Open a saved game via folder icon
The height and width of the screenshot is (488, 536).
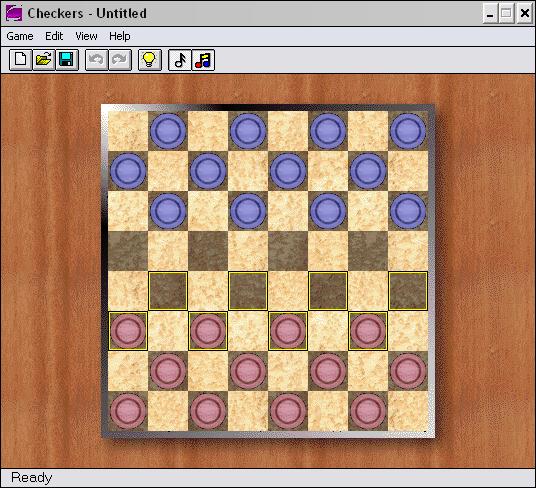click(44, 60)
